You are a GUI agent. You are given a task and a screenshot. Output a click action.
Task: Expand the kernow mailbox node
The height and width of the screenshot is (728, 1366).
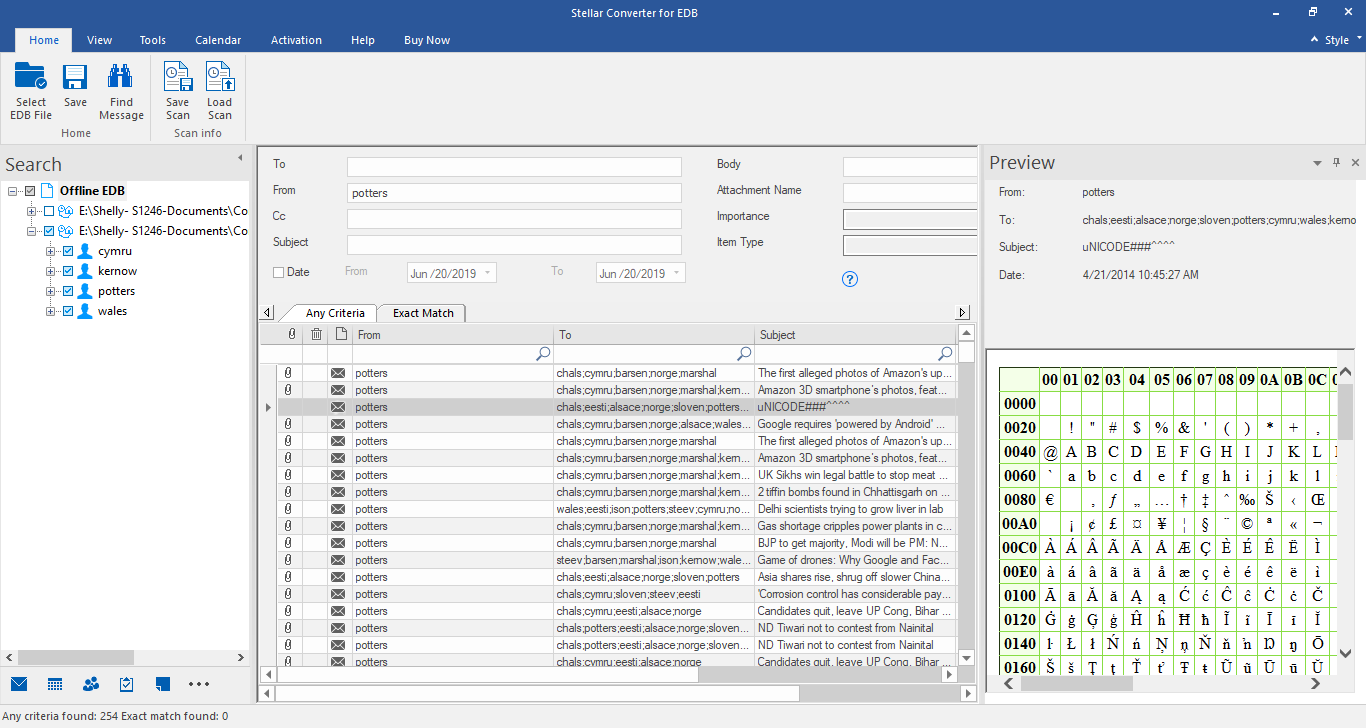(51, 271)
